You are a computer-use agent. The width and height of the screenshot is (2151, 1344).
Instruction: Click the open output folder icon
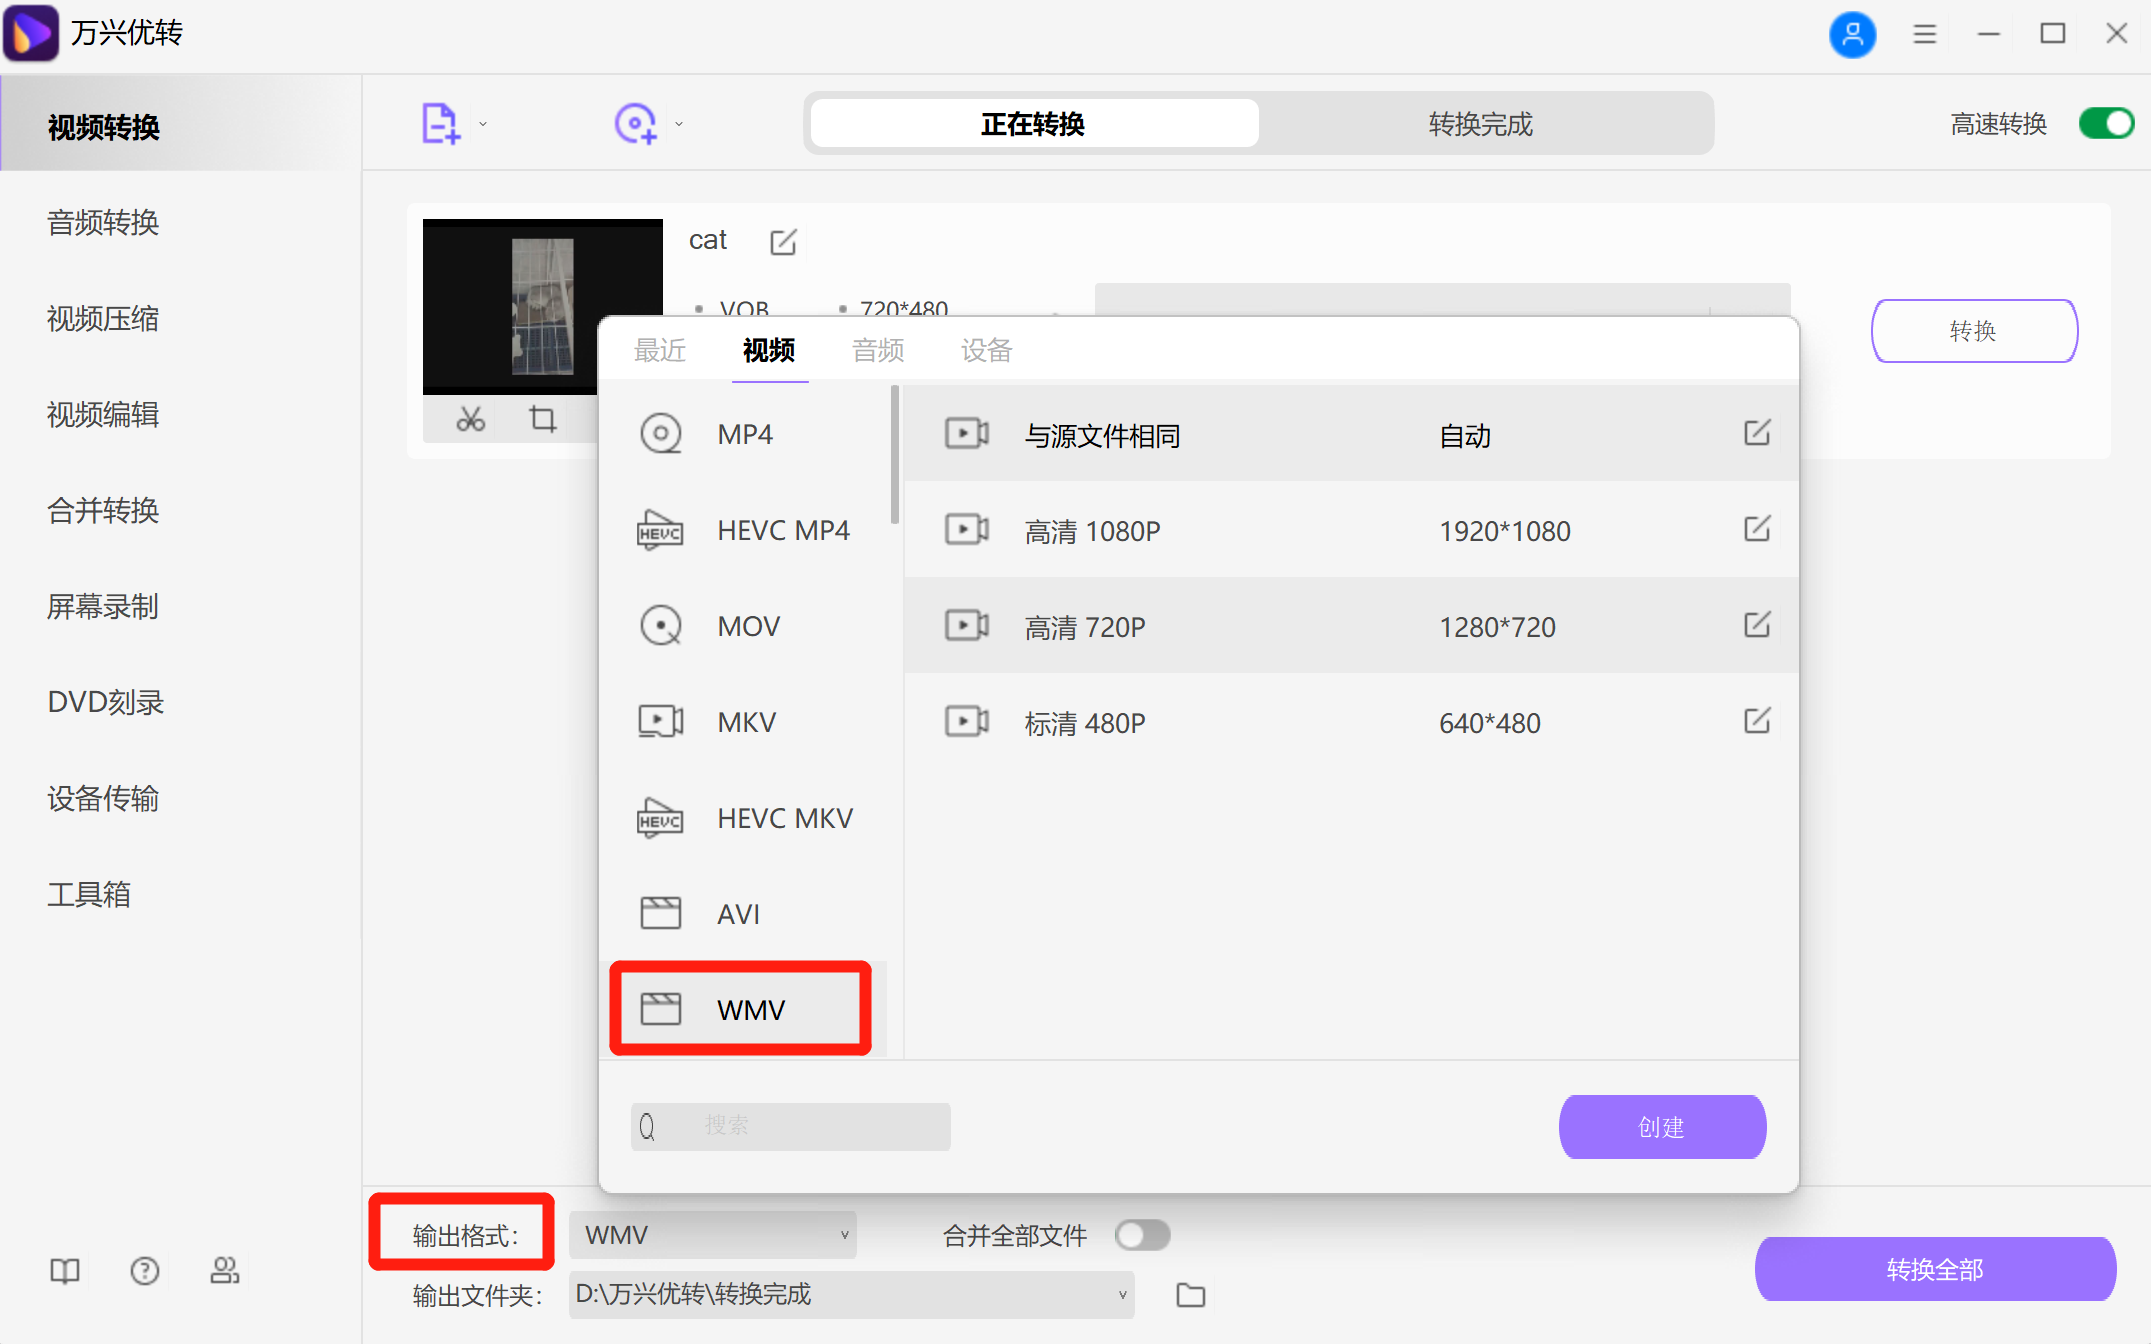pos(1190,1294)
